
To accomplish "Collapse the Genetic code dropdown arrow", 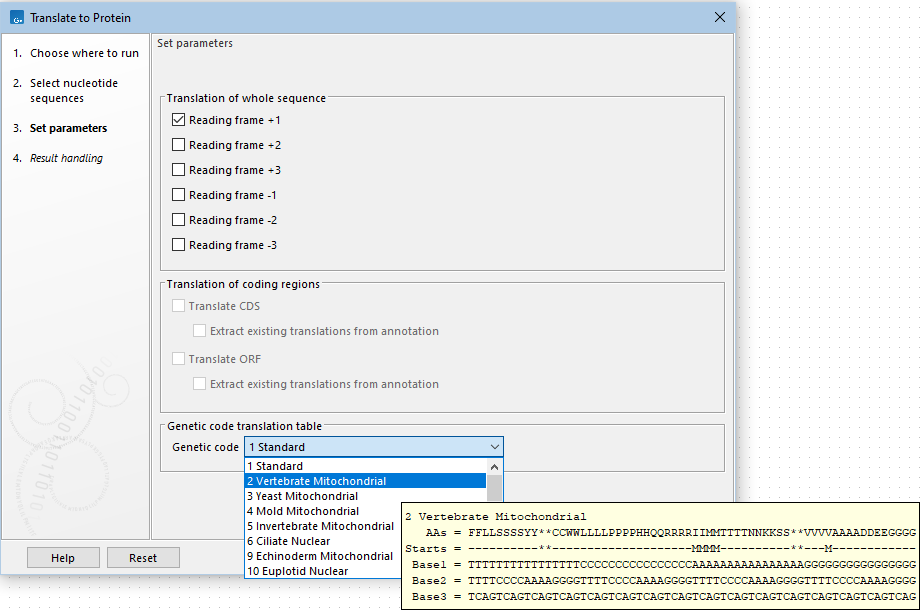I will [494, 447].
